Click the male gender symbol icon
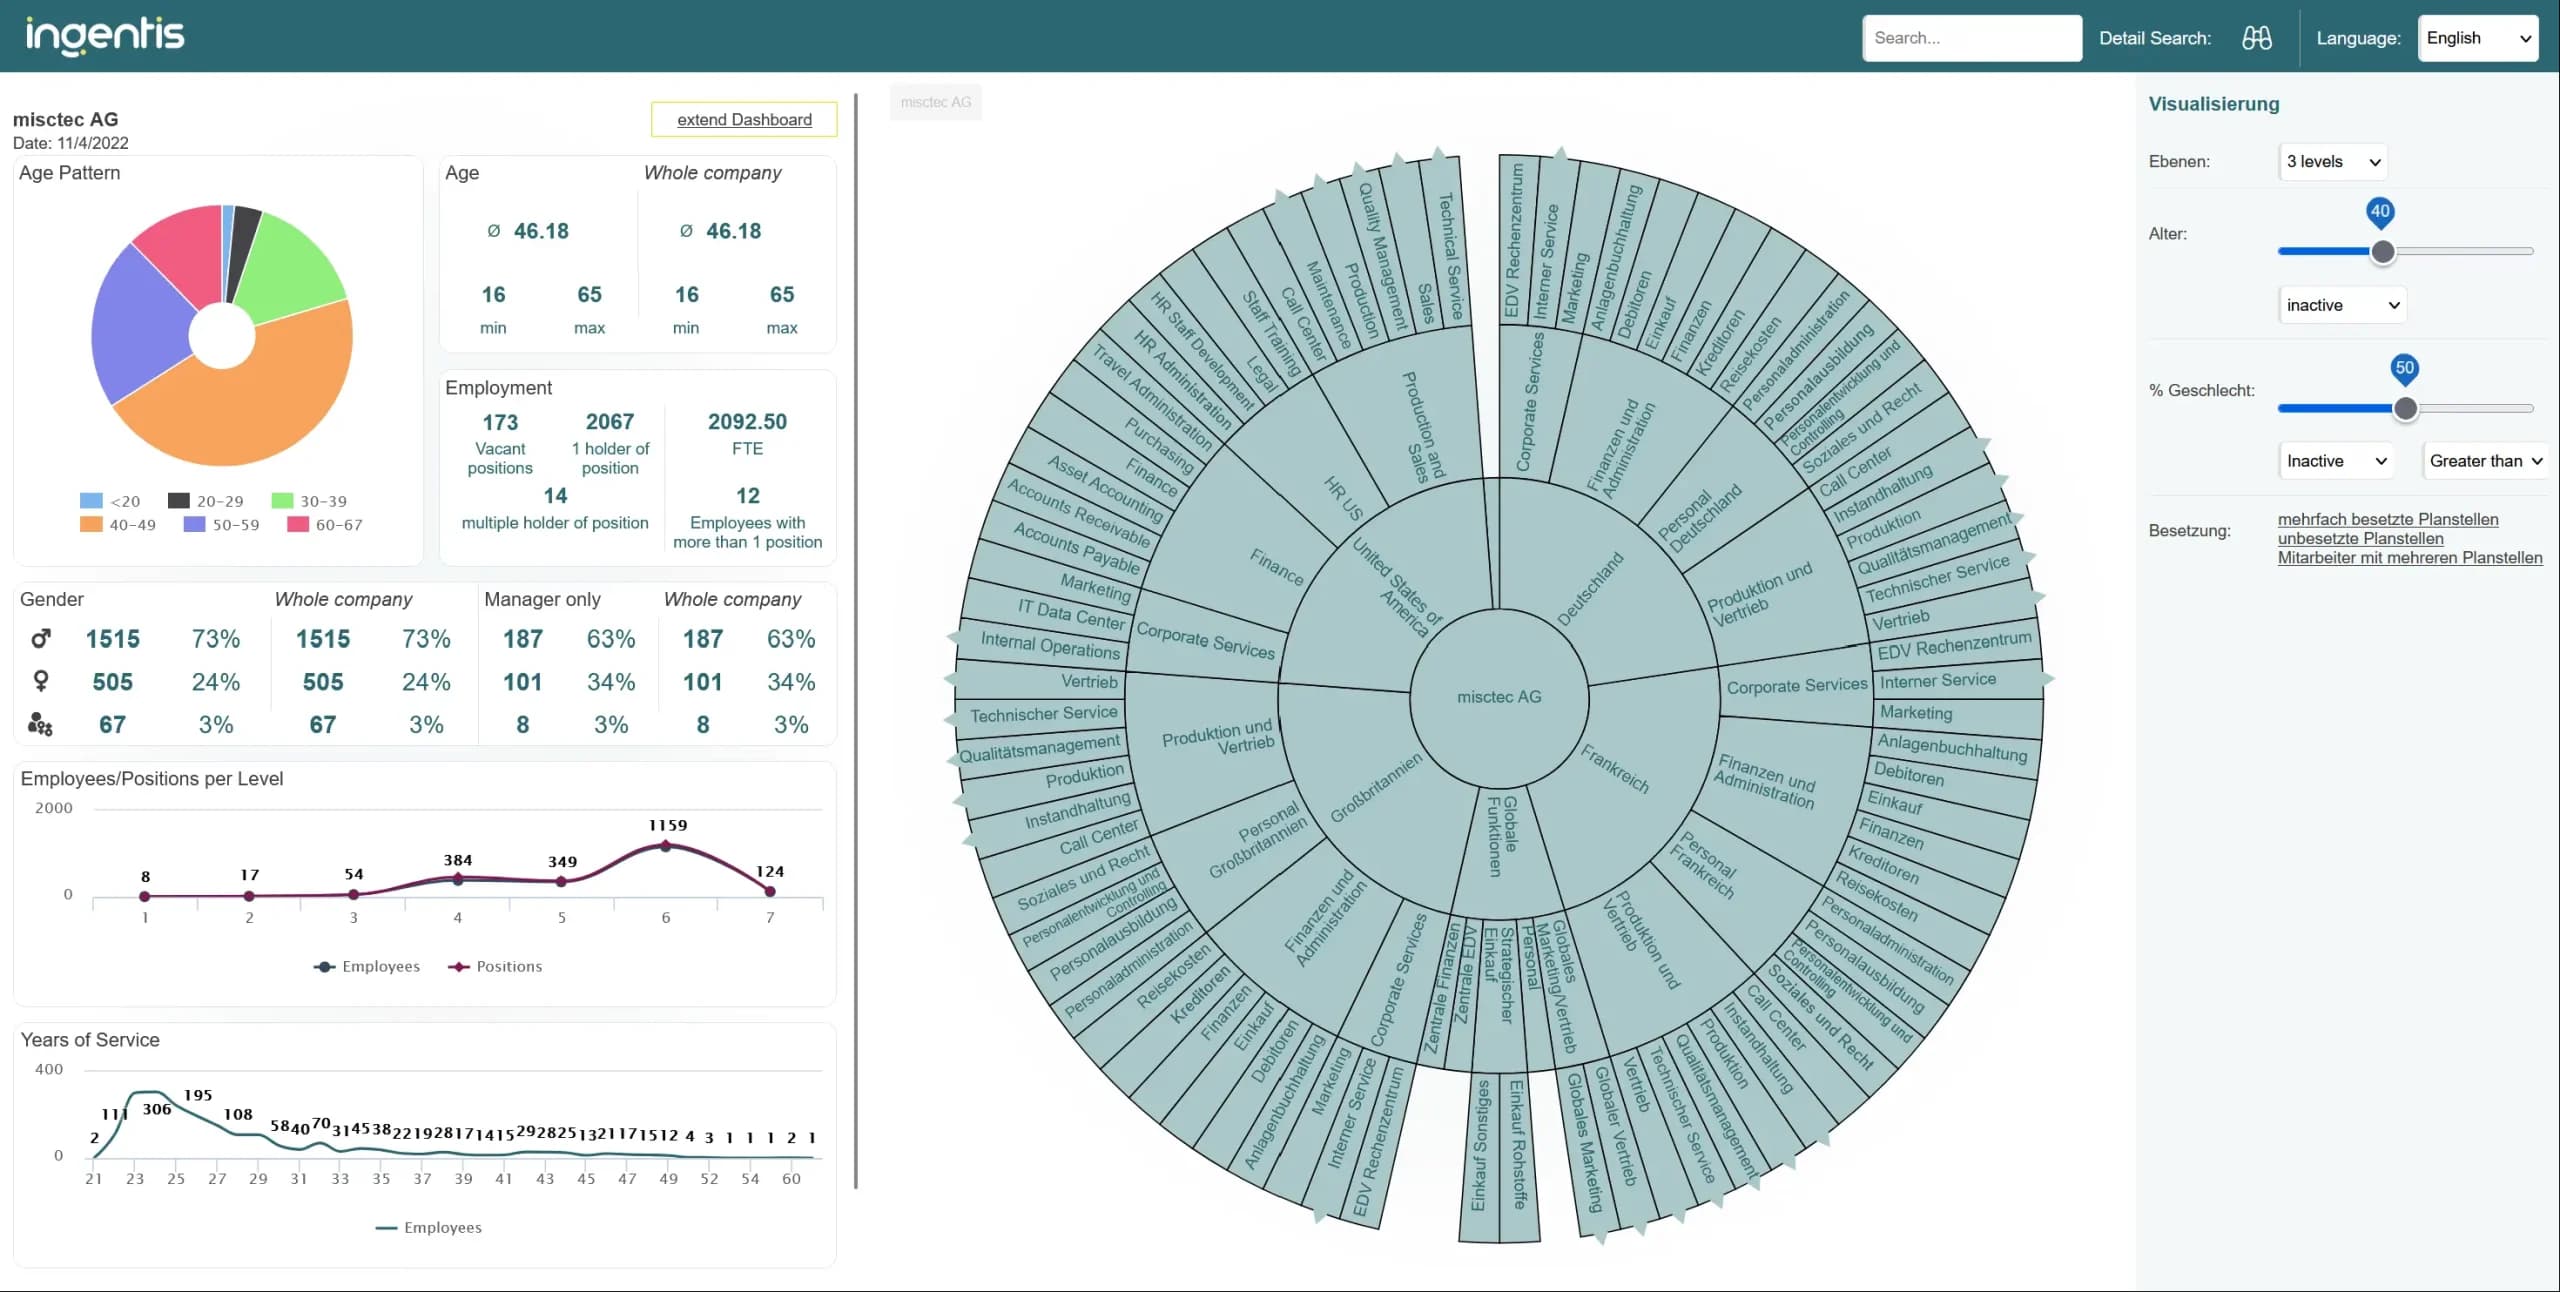This screenshot has height=1292, width=2560. click(41, 638)
